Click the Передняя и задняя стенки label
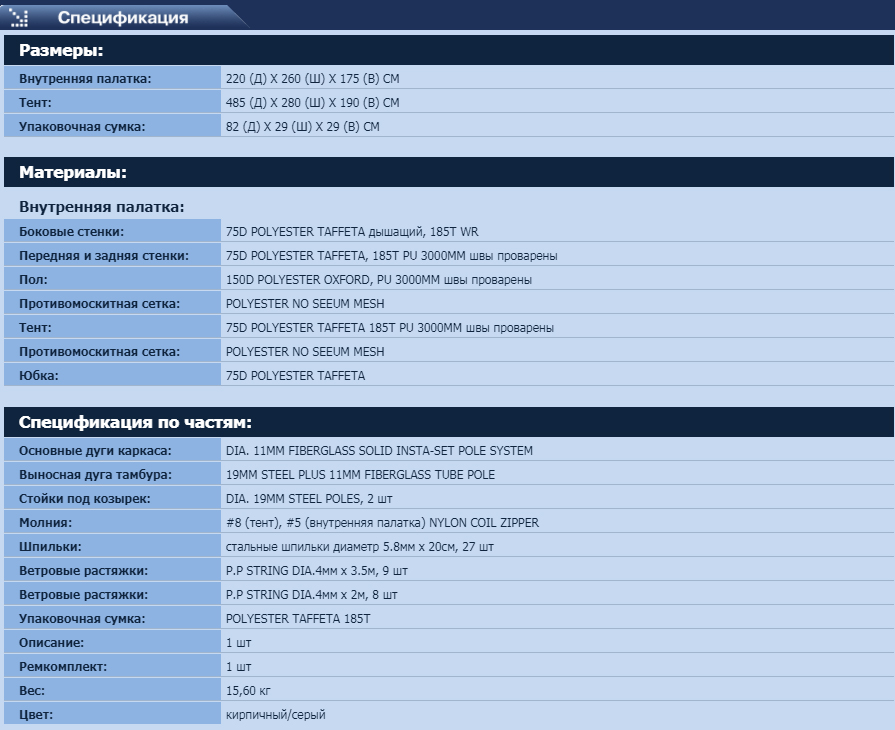This screenshot has height=730, width=895. 104,256
